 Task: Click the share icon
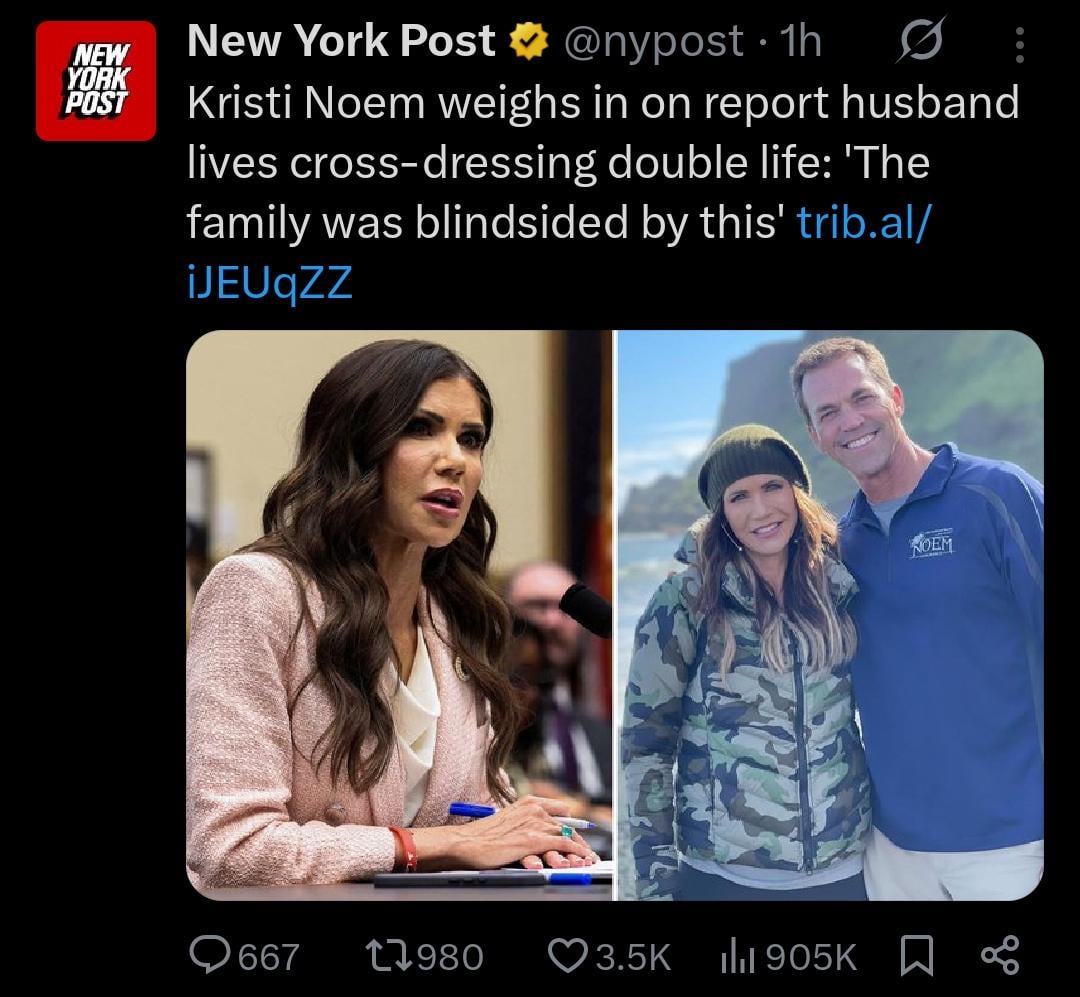click(1000, 955)
